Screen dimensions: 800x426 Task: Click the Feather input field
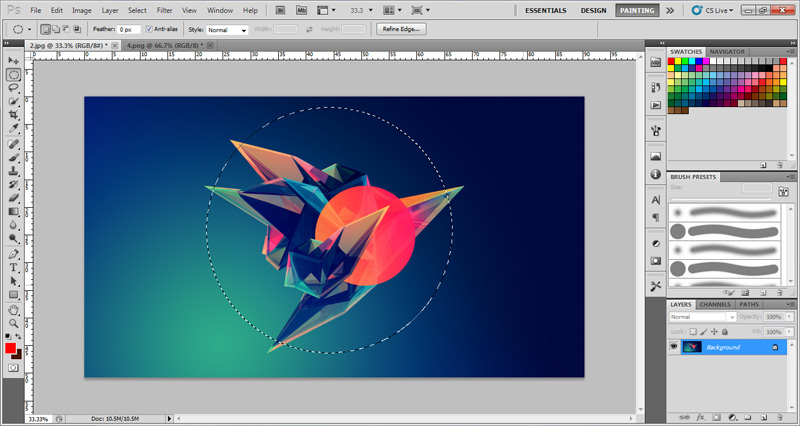pyautogui.click(x=129, y=30)
